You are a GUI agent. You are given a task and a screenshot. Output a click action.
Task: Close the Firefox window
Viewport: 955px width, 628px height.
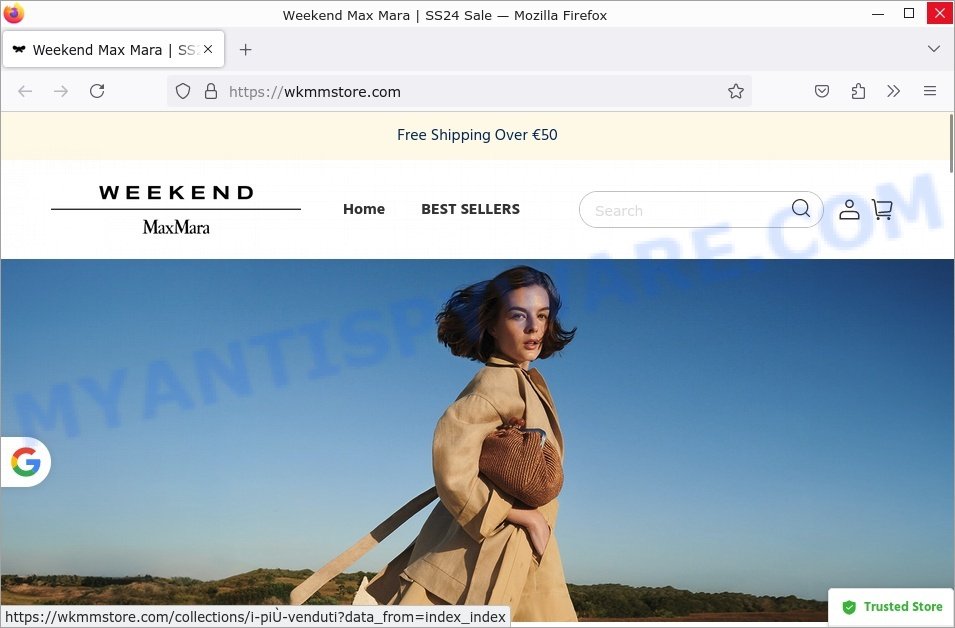[940, 13]
